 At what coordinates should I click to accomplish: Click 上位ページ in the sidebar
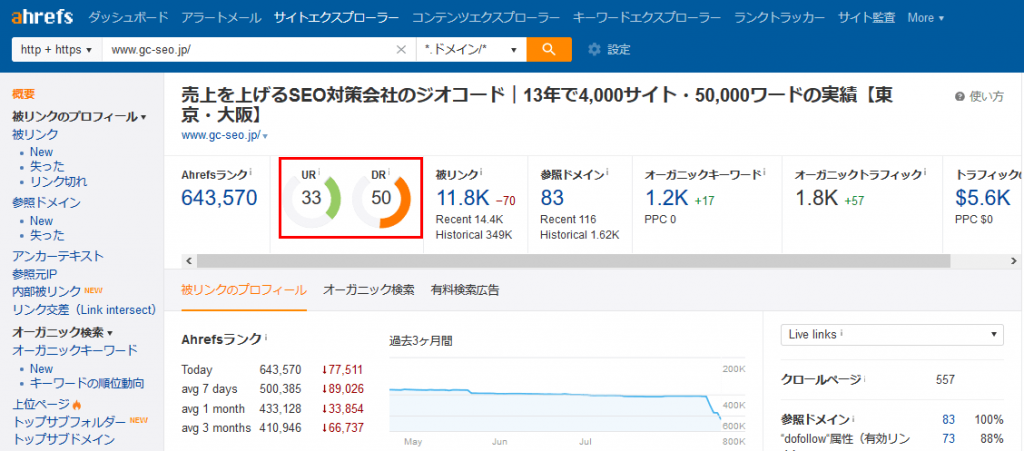coord(40,404)
